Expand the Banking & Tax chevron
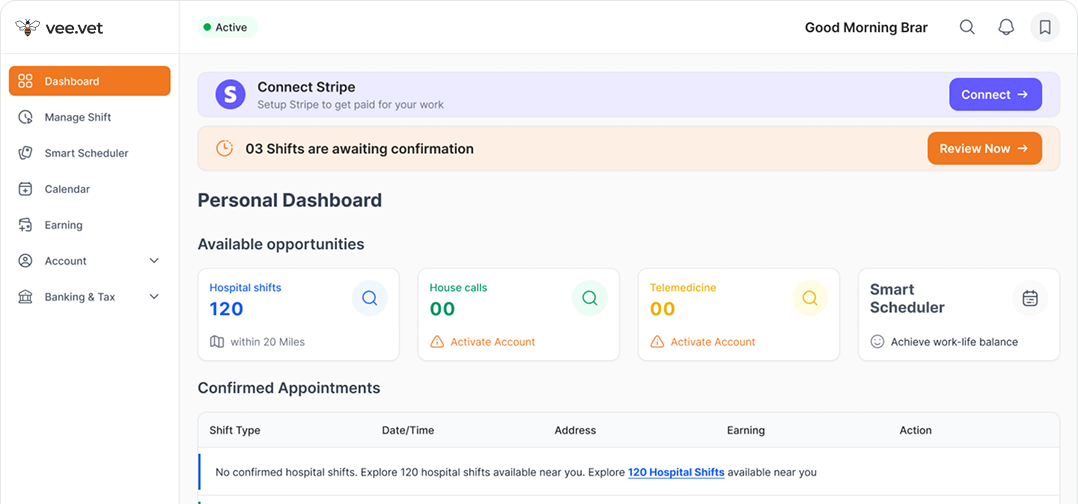This screenshot has width=1078, height=504. pos(154,297)
